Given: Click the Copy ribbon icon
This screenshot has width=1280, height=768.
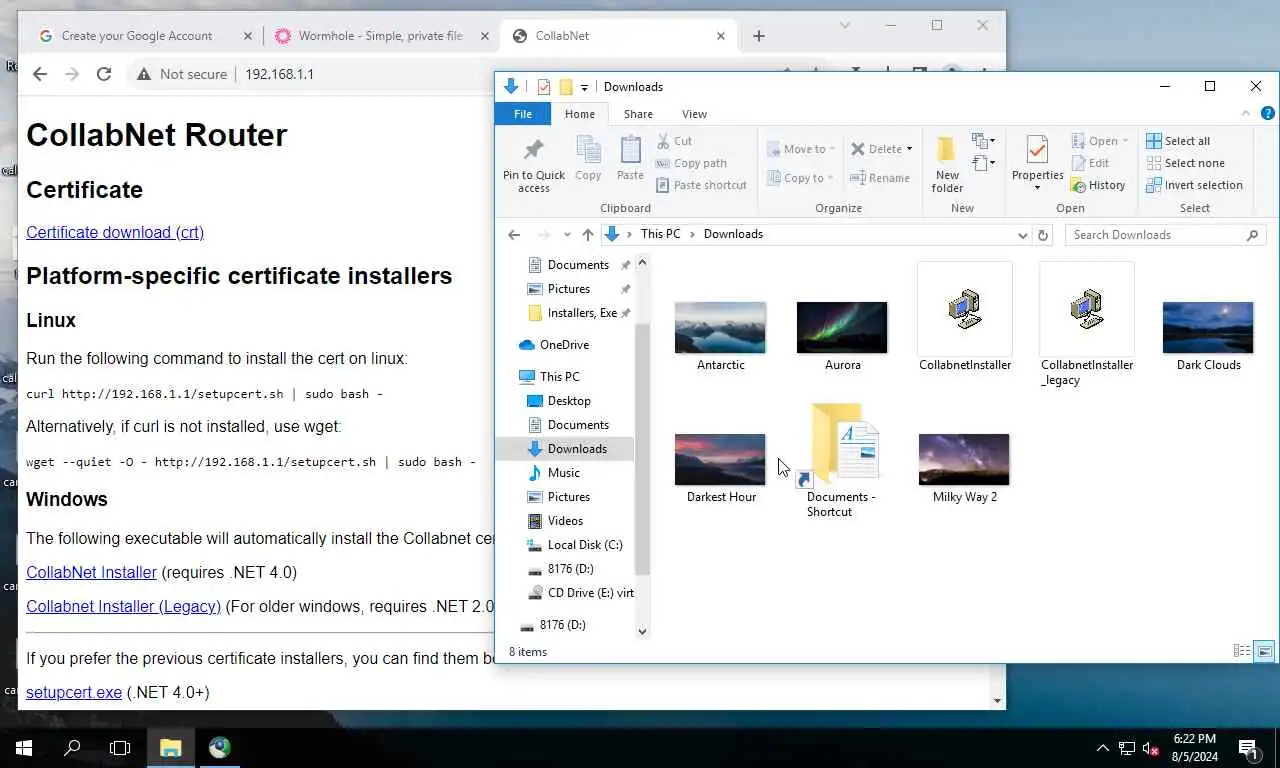Looking at the screenshot, I should point(588,160).
